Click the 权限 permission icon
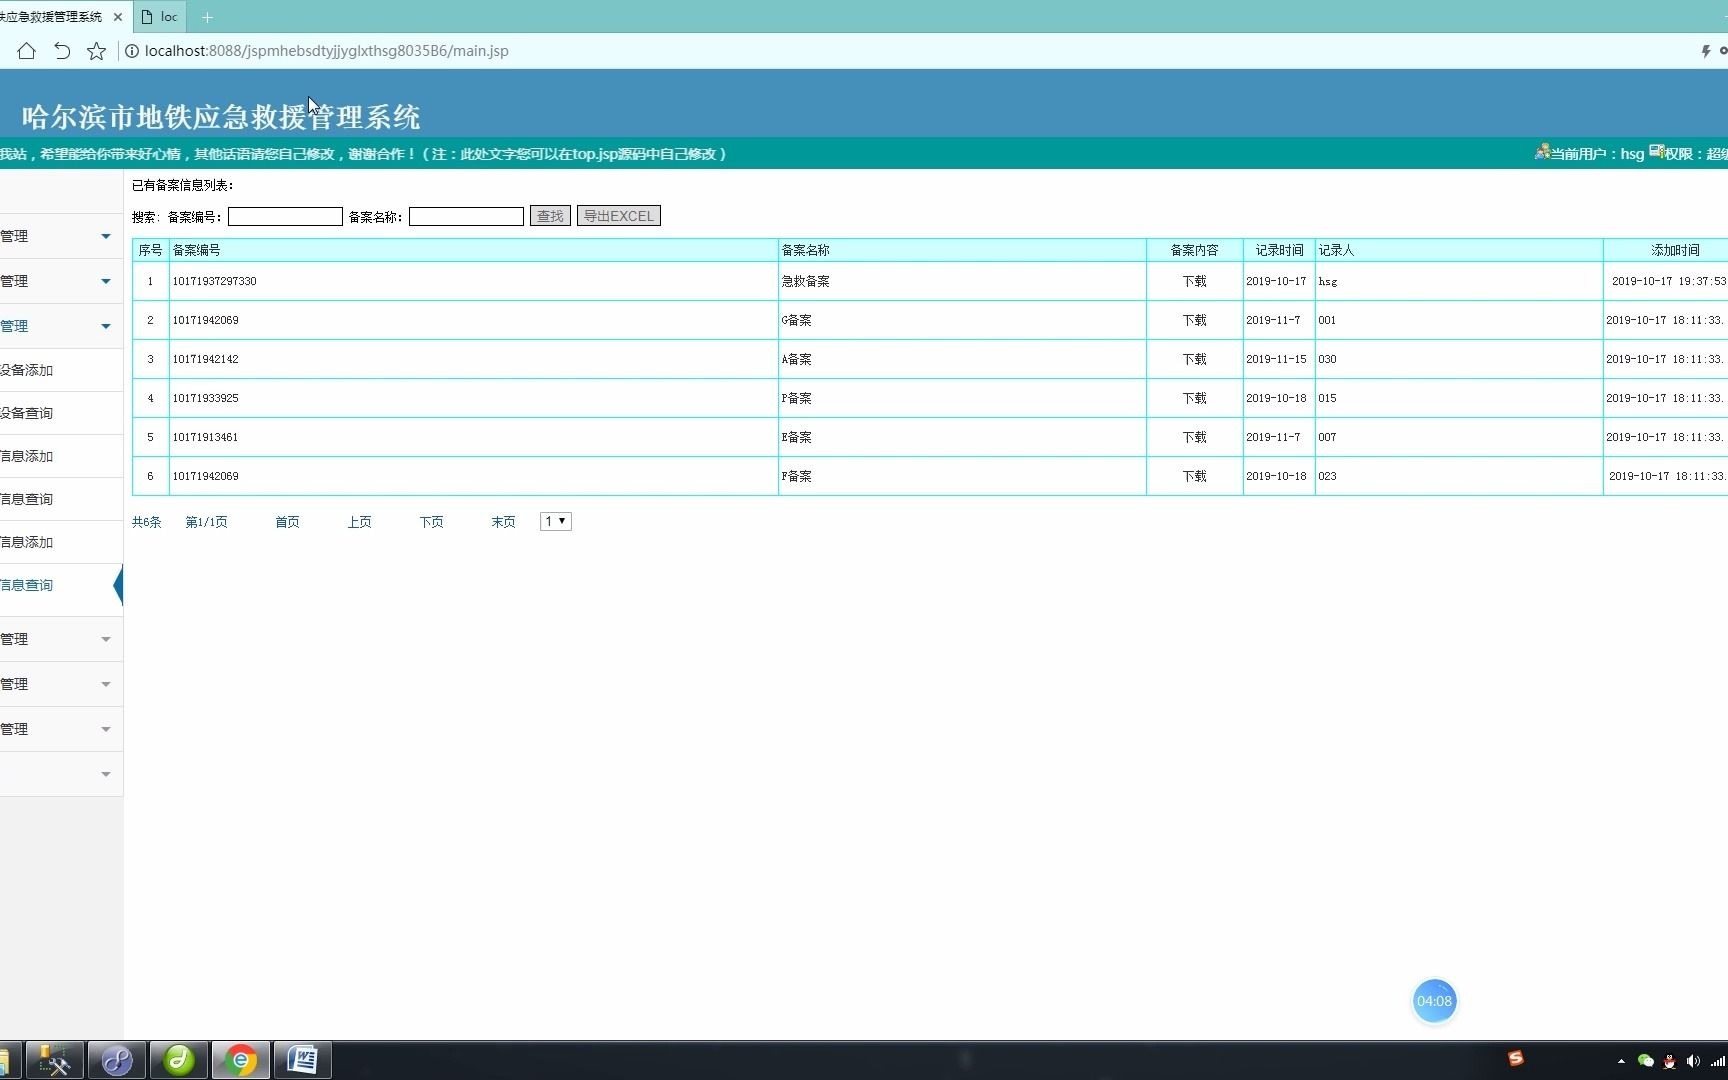This screenshot has height=1080, width=1728. tap(1656, 152)
